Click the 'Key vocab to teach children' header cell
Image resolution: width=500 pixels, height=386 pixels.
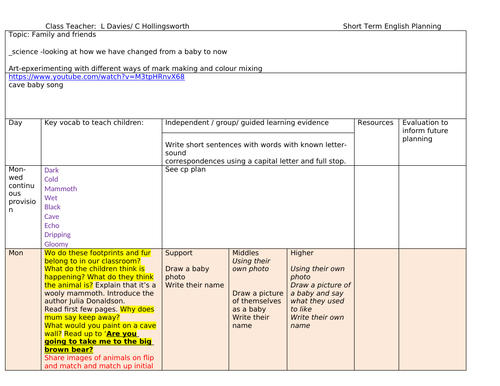click(94, 123)
